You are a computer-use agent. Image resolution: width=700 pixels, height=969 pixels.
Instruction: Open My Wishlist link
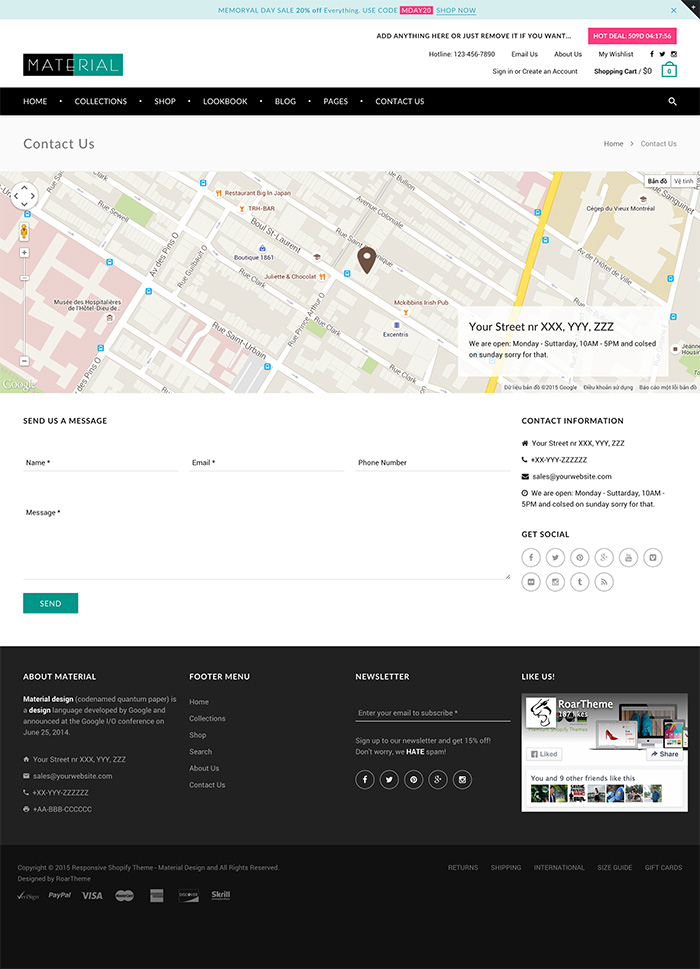point(616,54)
